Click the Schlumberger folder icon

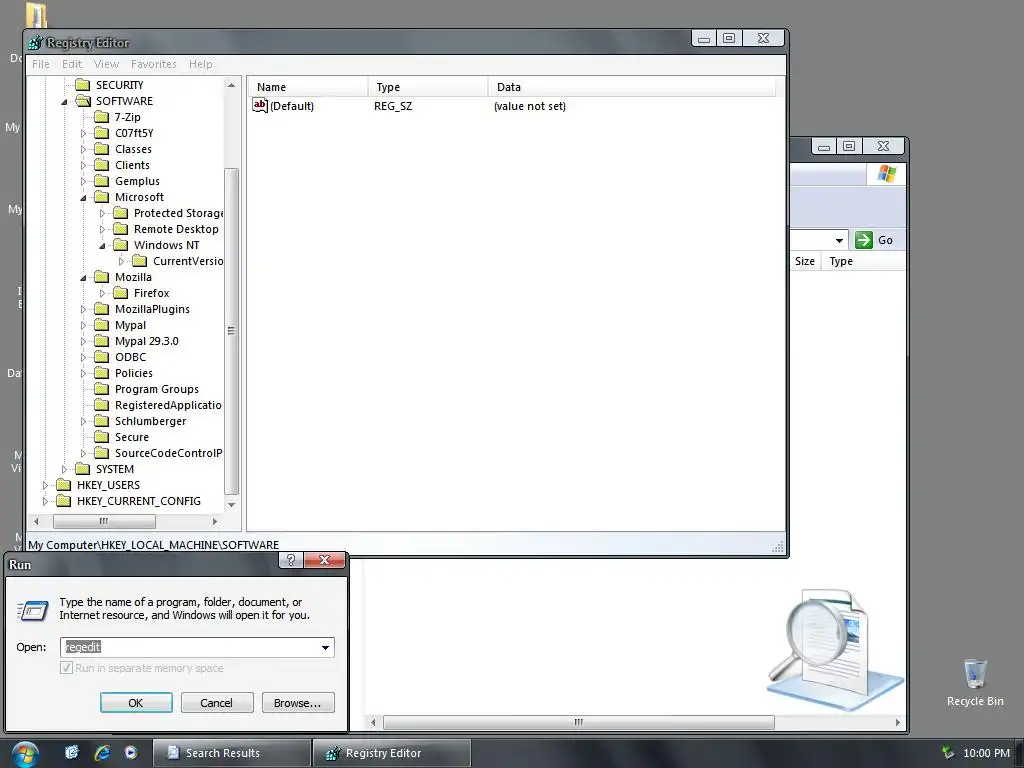click(101, 421)
